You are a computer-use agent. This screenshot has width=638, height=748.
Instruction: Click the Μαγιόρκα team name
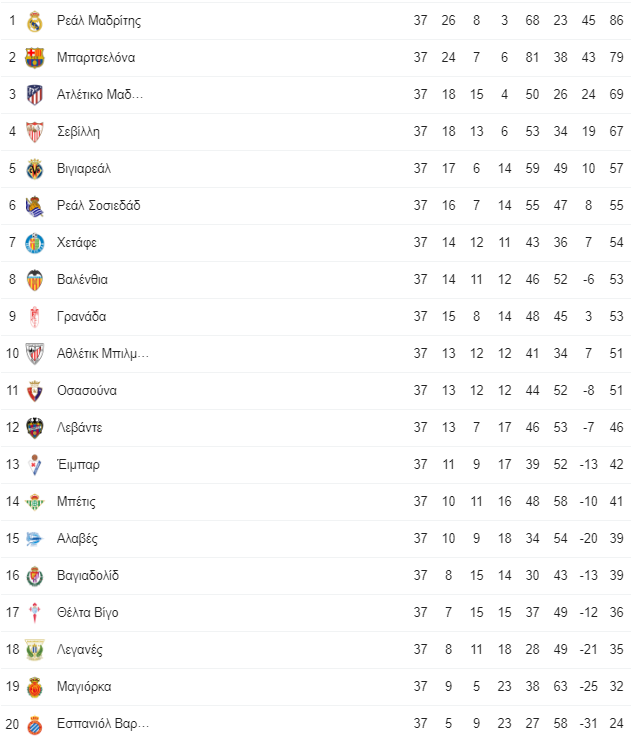[84, 686]
